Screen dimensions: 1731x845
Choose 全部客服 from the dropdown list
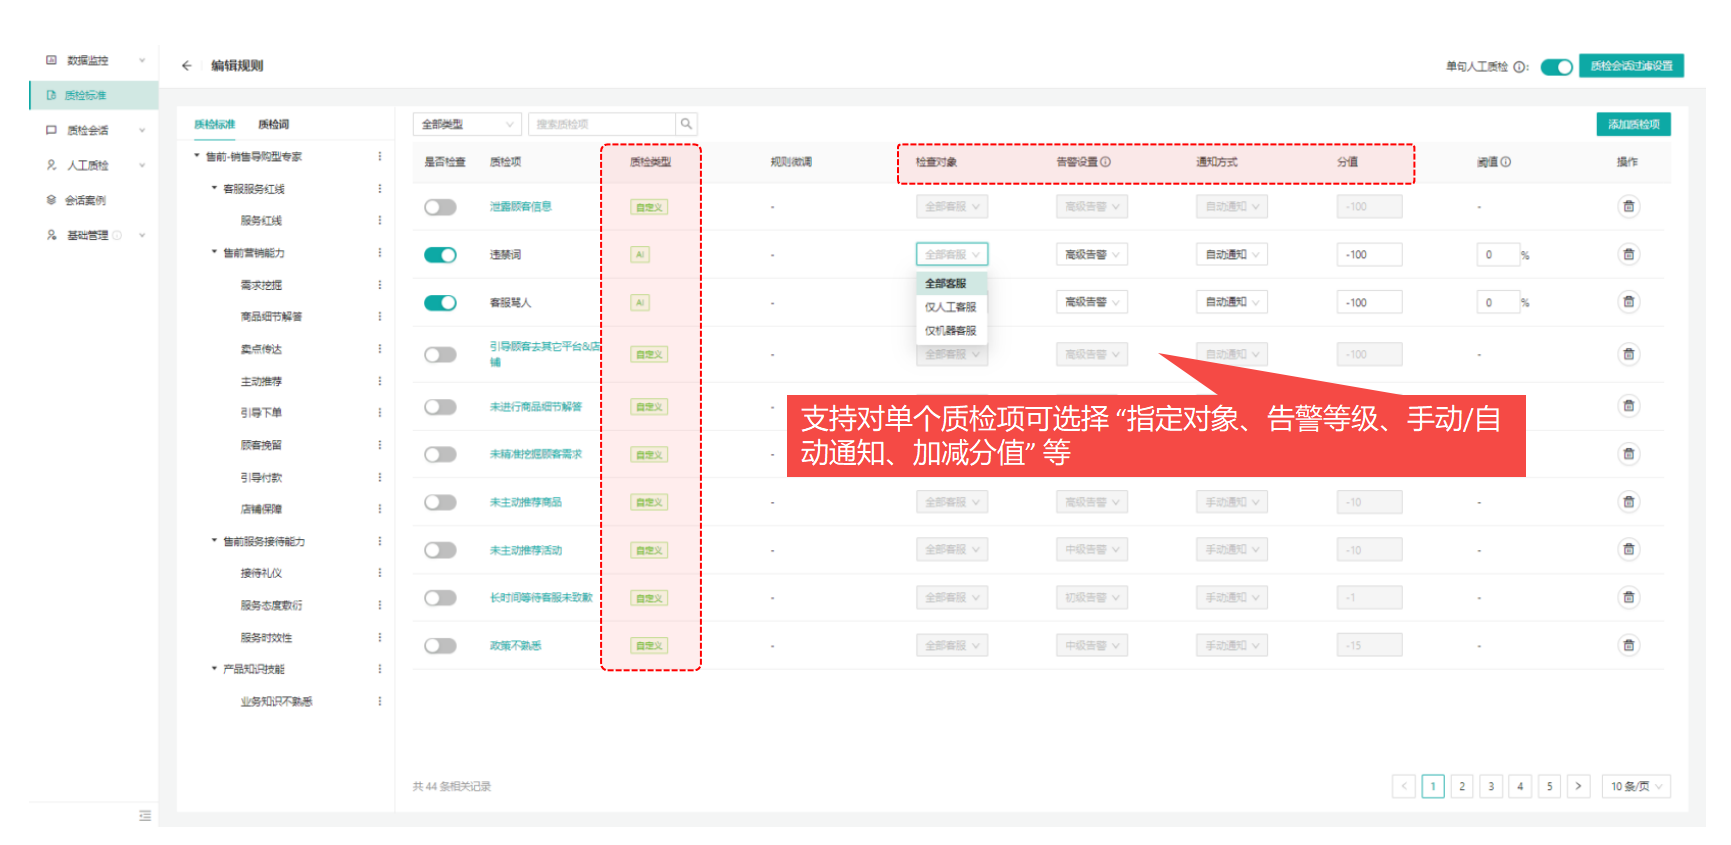[951, 284]
